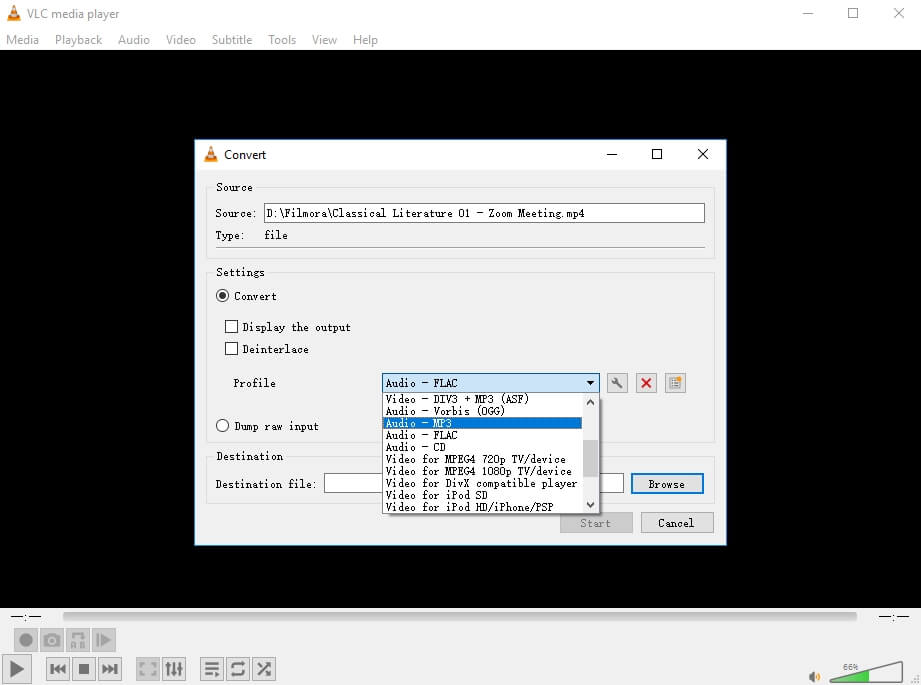Collapse the Profile dropdown arrow
The image size is (921, 685).
click(x=590, y=383)
